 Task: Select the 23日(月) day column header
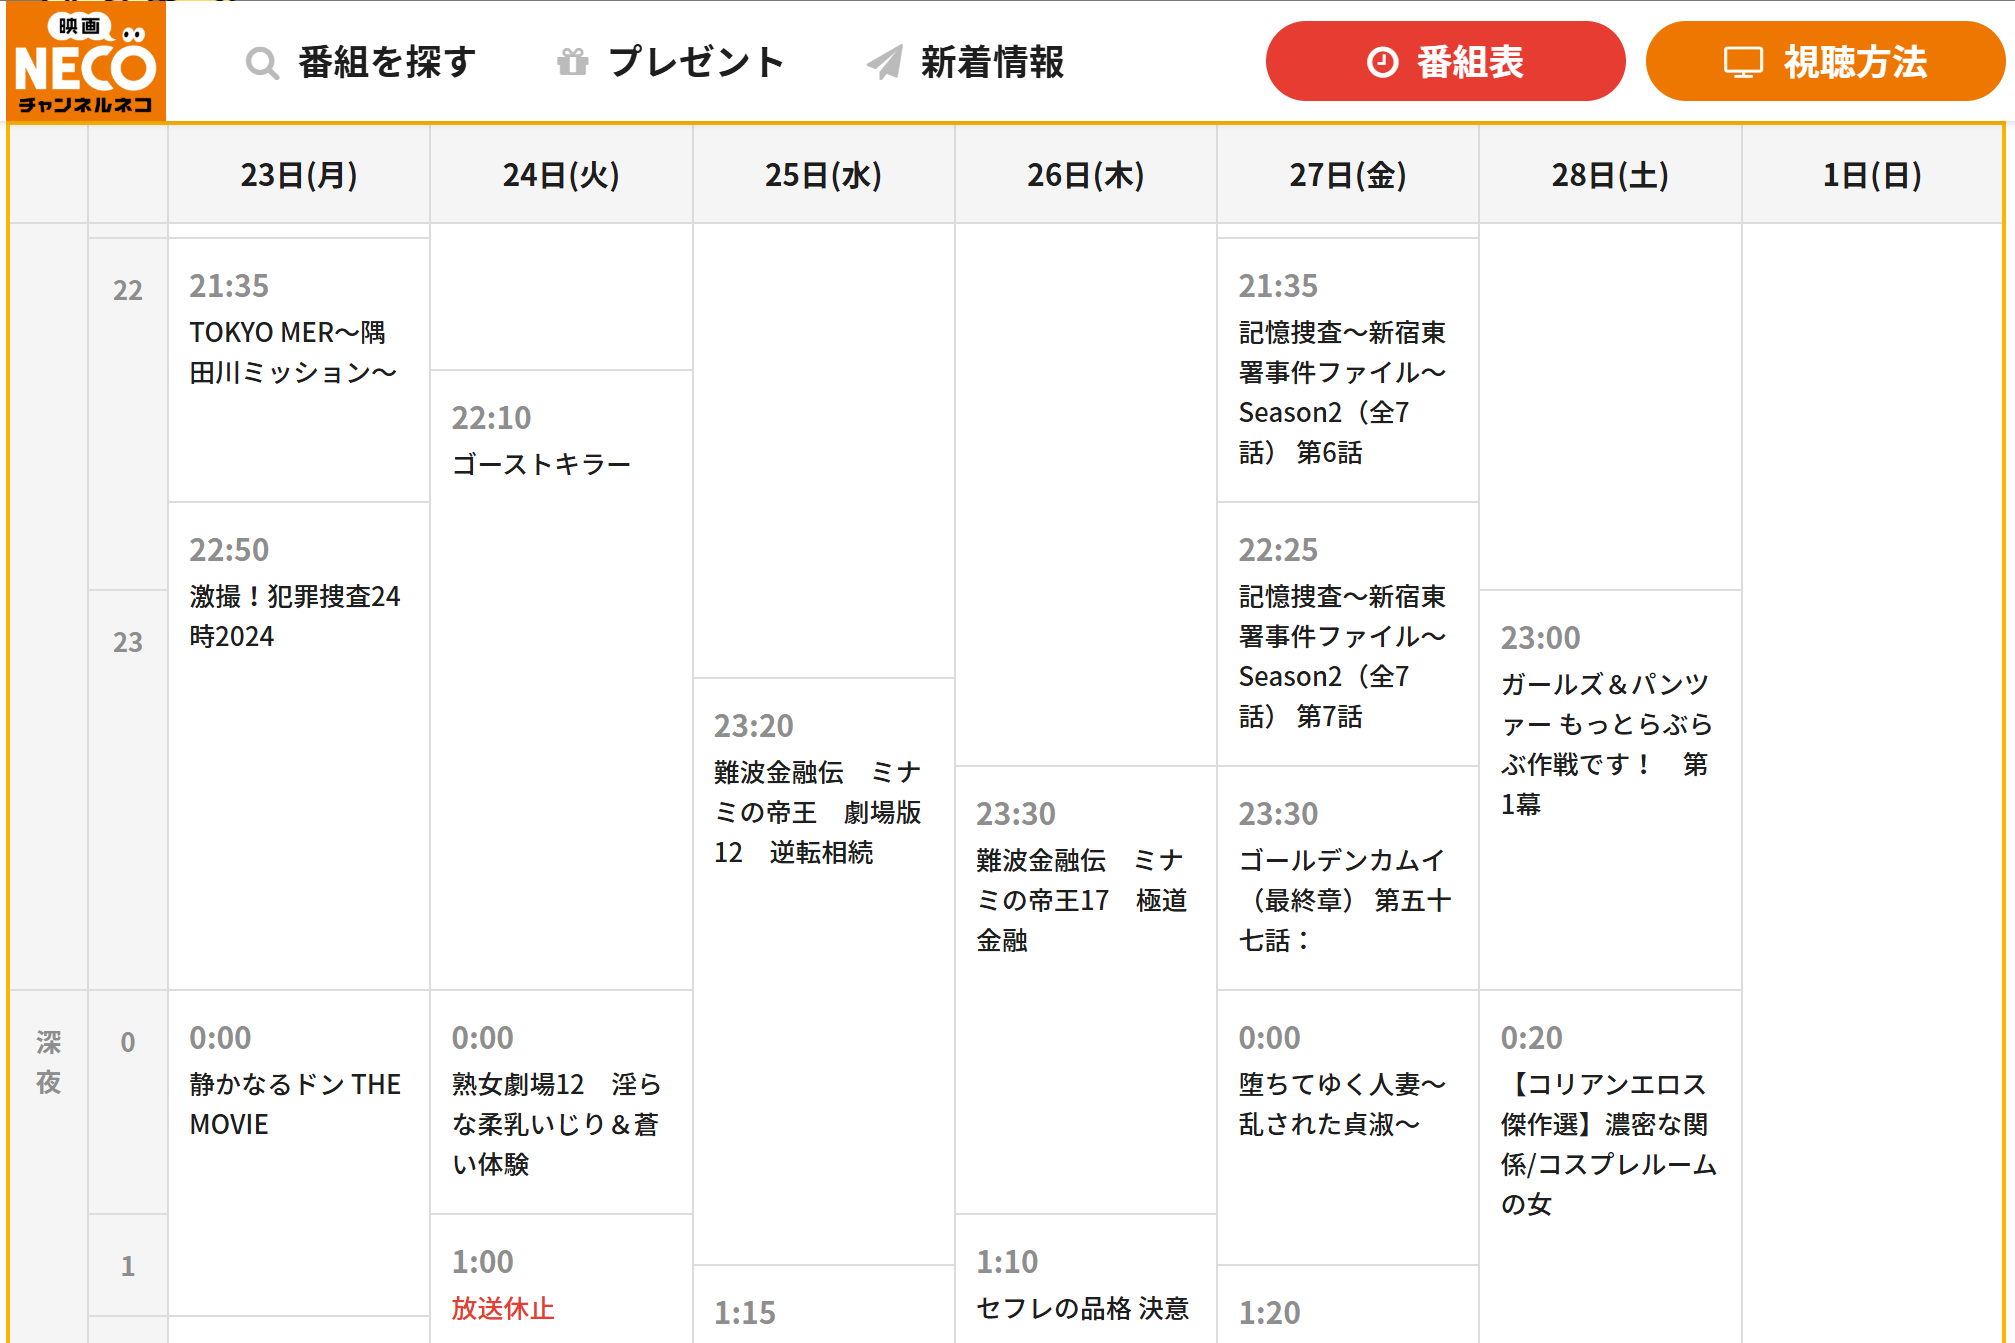298,175
